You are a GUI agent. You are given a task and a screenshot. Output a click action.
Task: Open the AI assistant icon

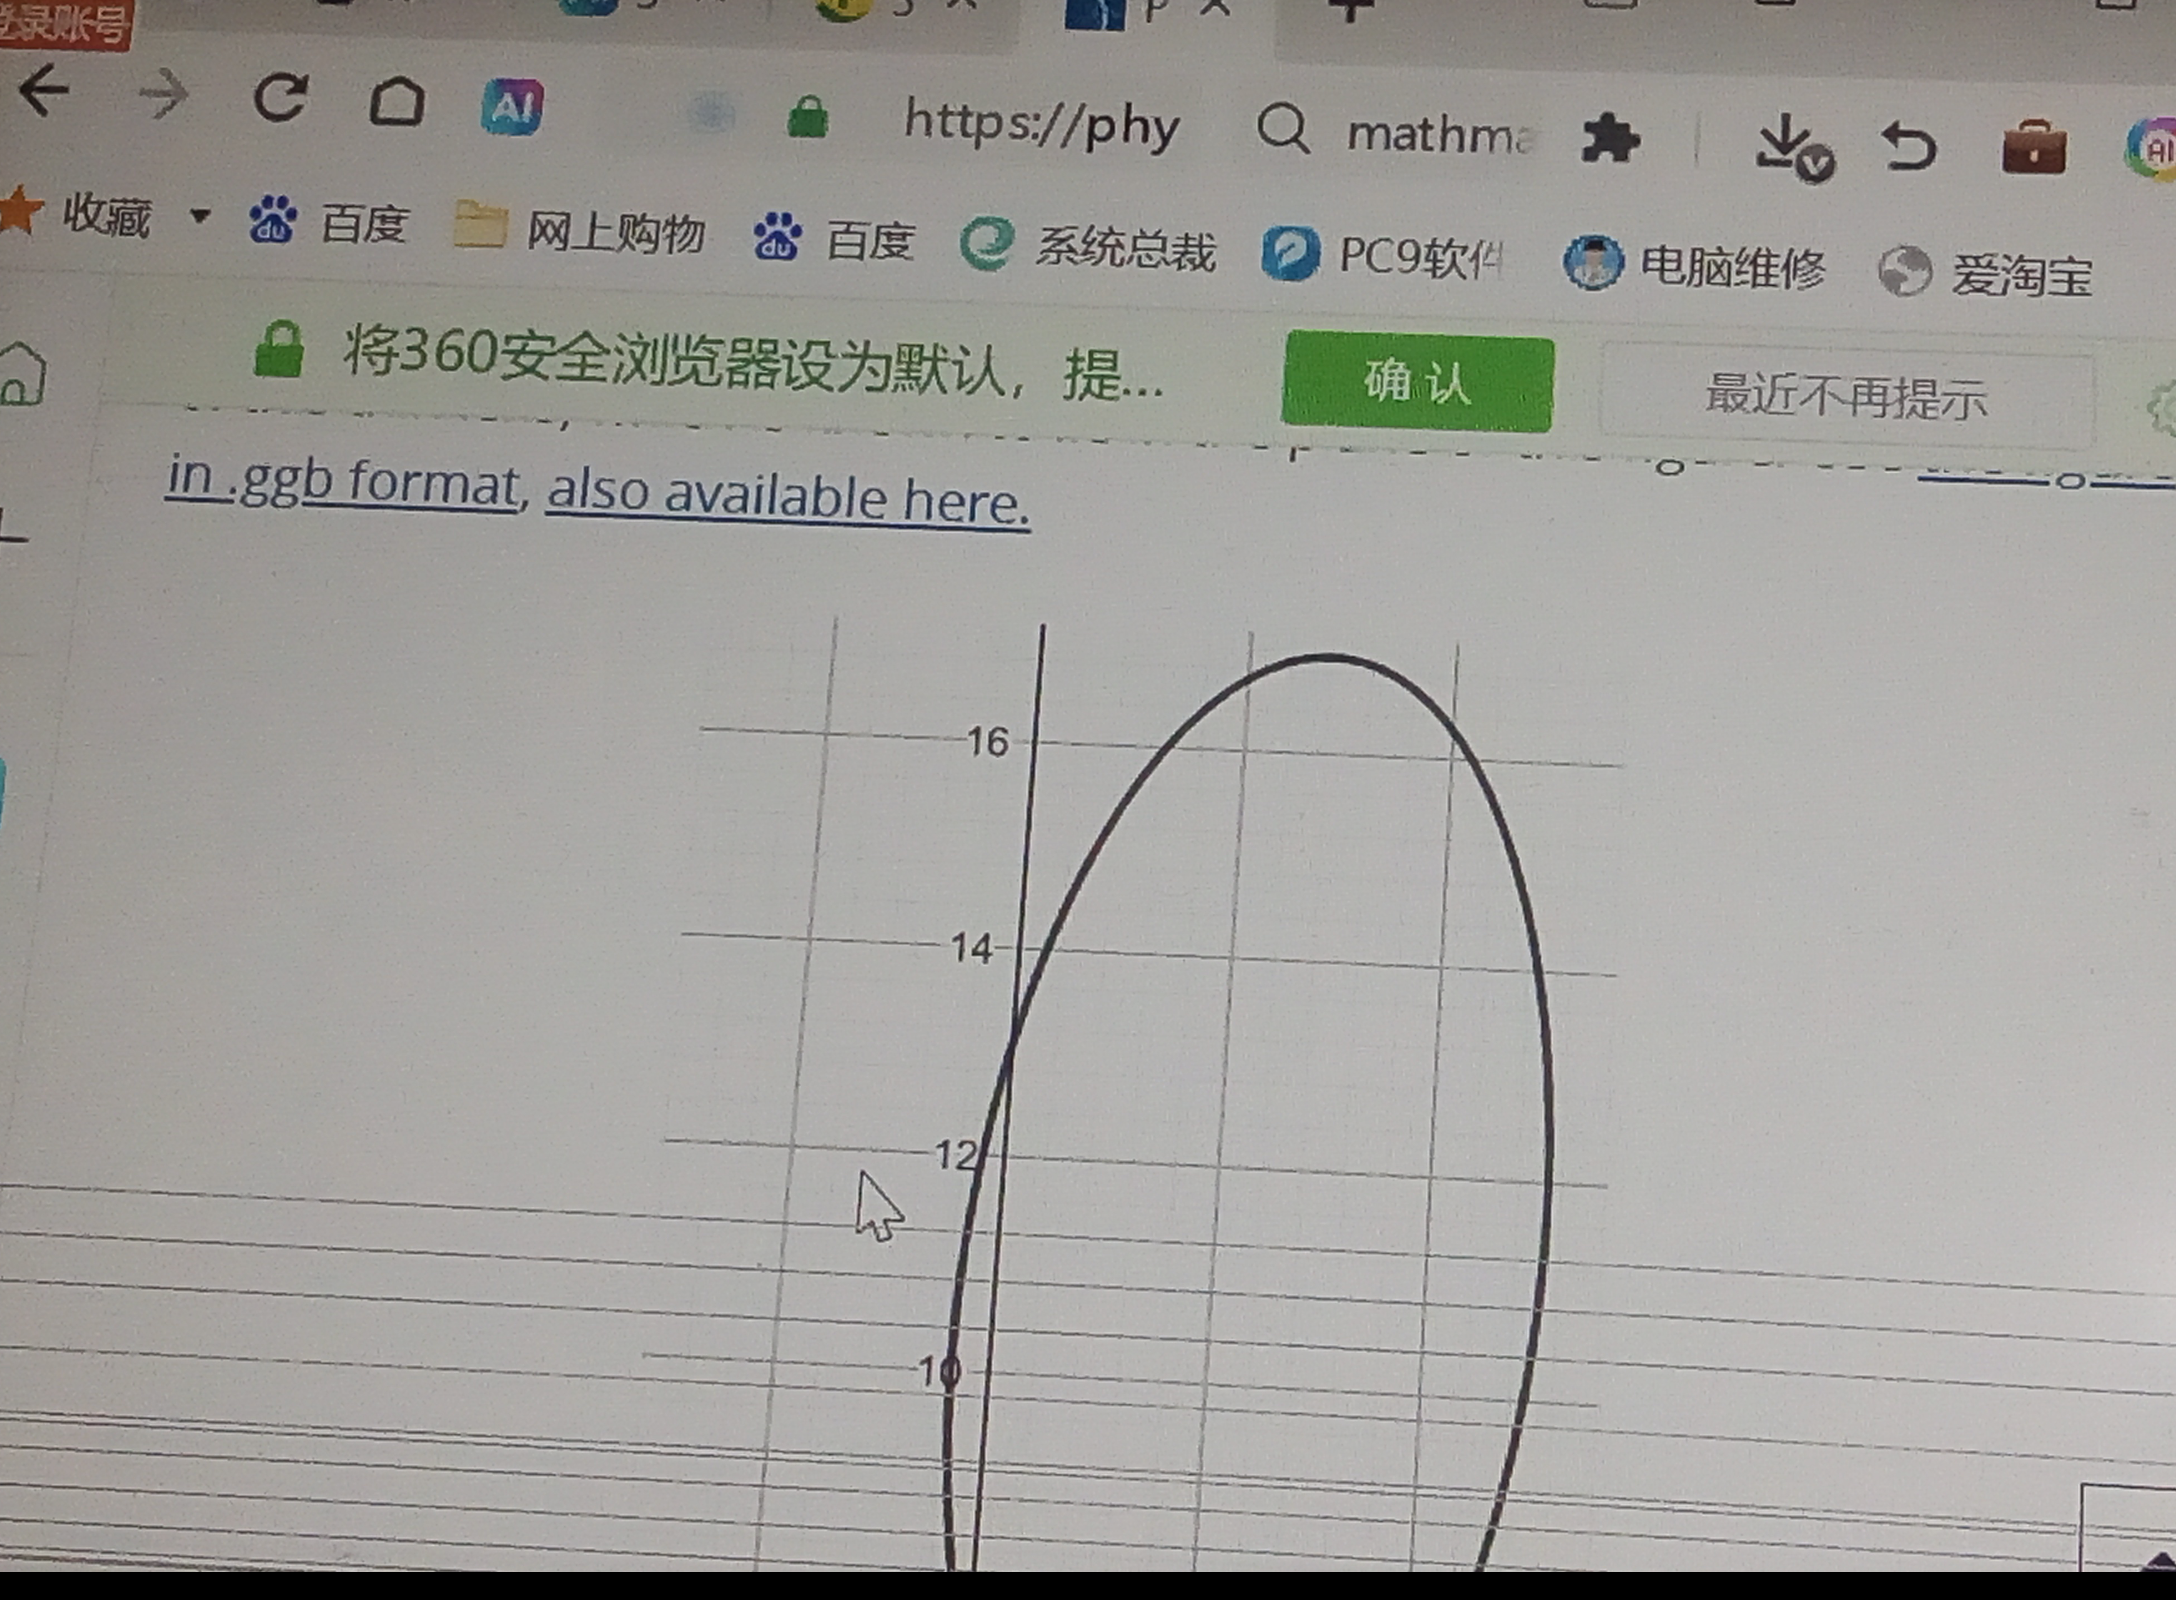pyautogui.click(x=512, y=107)
